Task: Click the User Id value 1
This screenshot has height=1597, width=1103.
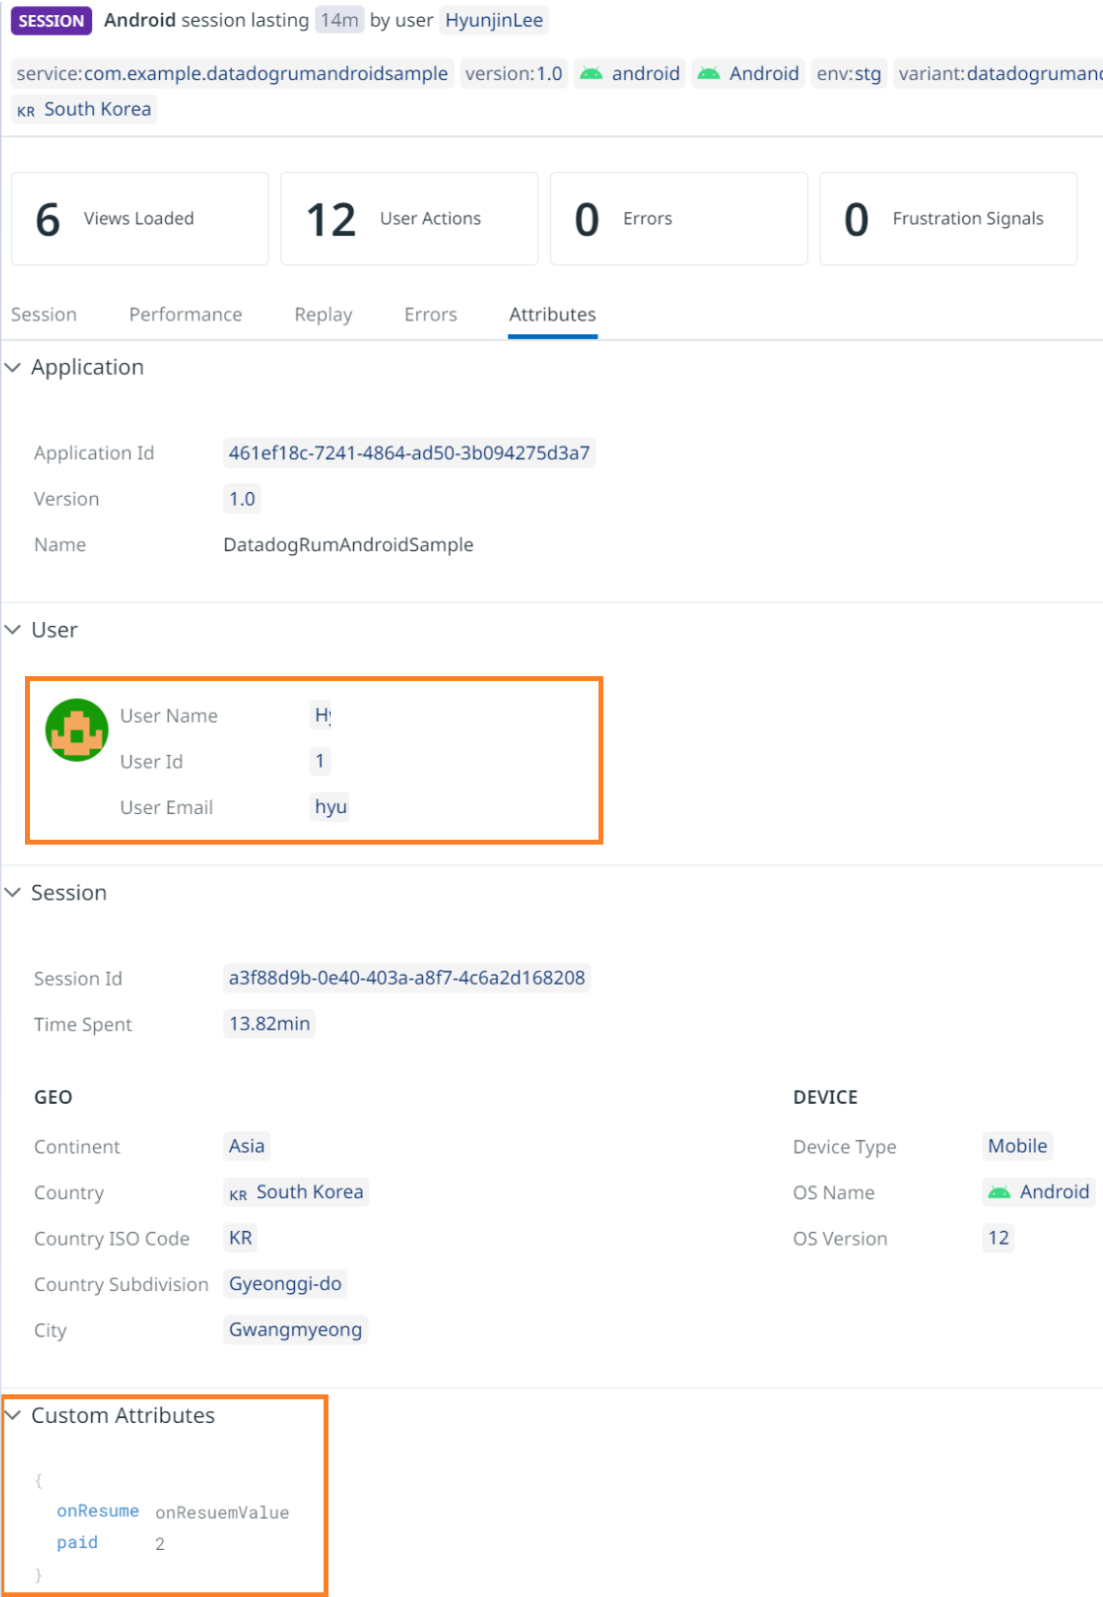Action: pos(320,761)
